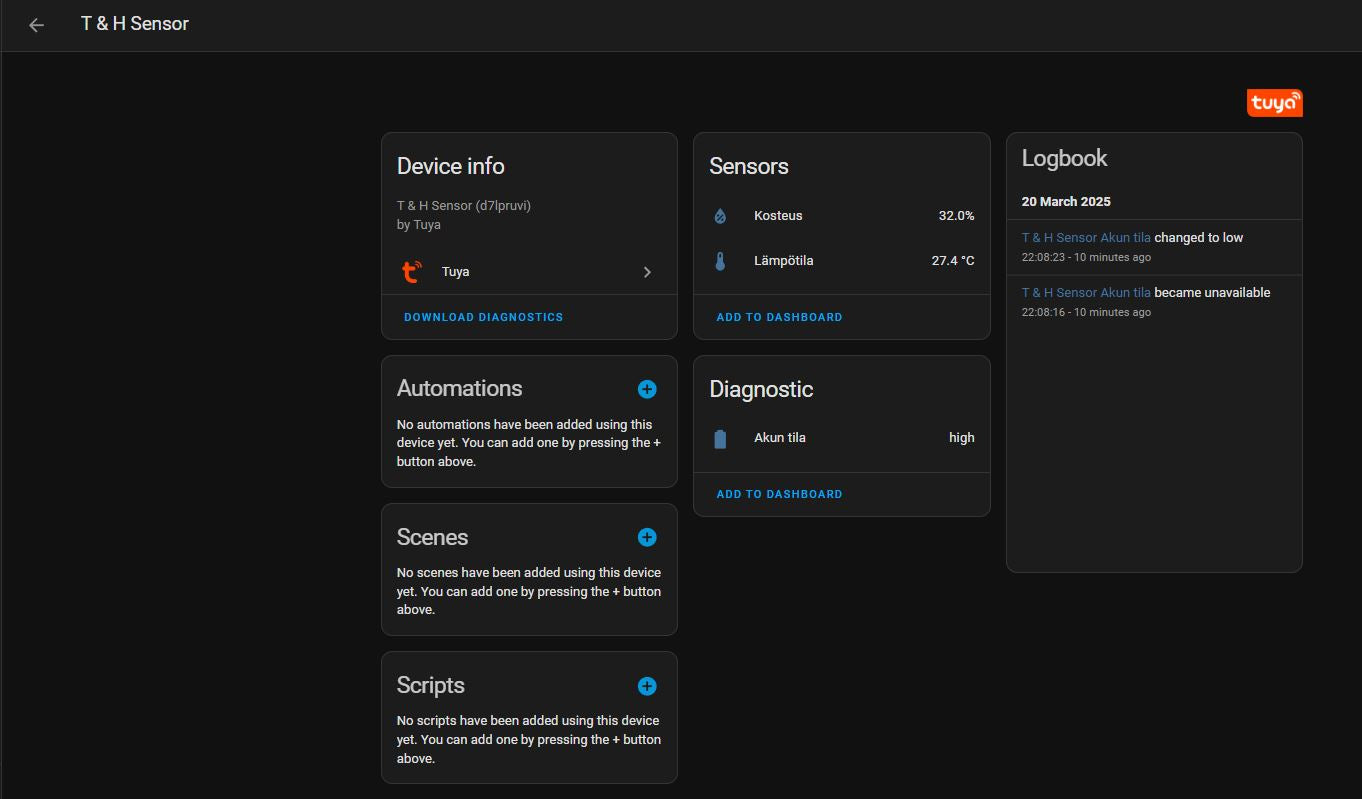Viewport: 1362px width, 799px height.
Task: Add a new script with plus icon
Action: [x=647, y=686]
